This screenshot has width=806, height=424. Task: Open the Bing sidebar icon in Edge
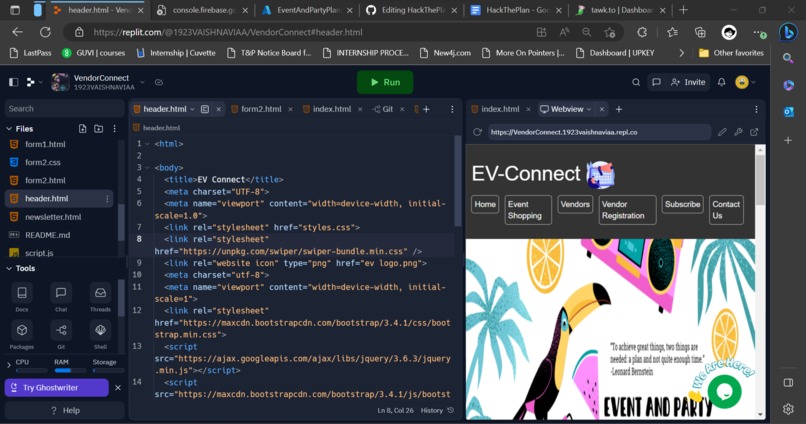[x=788, y=32]
